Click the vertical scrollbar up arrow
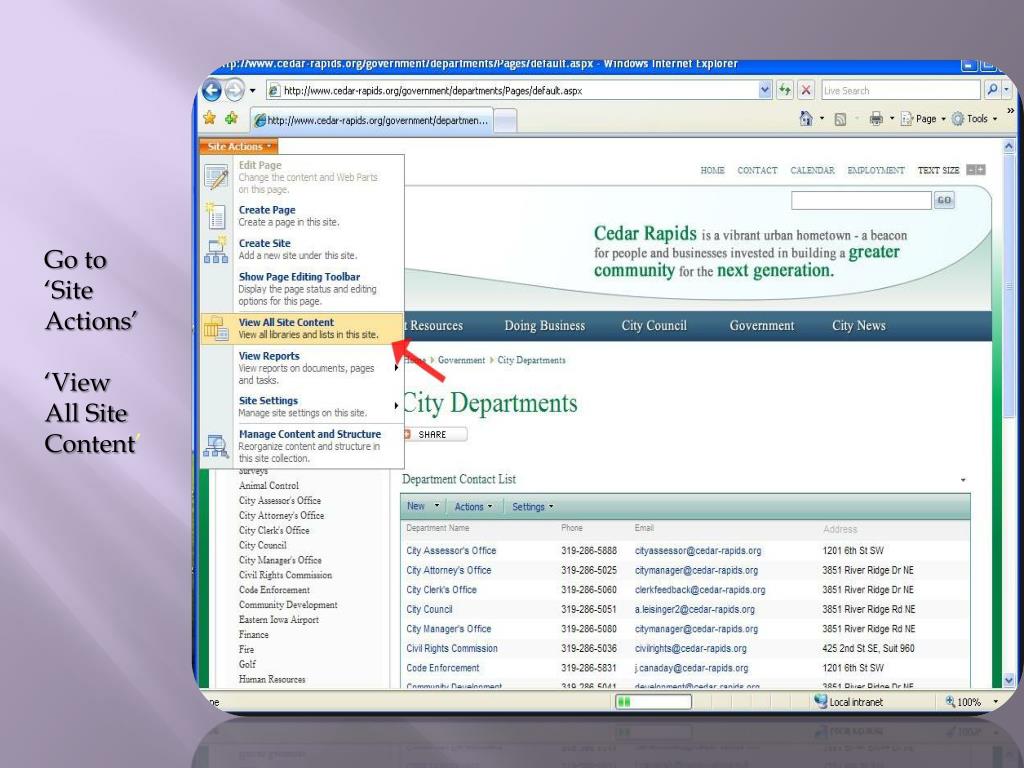The image size is (1024, 768). [1009, 146]
